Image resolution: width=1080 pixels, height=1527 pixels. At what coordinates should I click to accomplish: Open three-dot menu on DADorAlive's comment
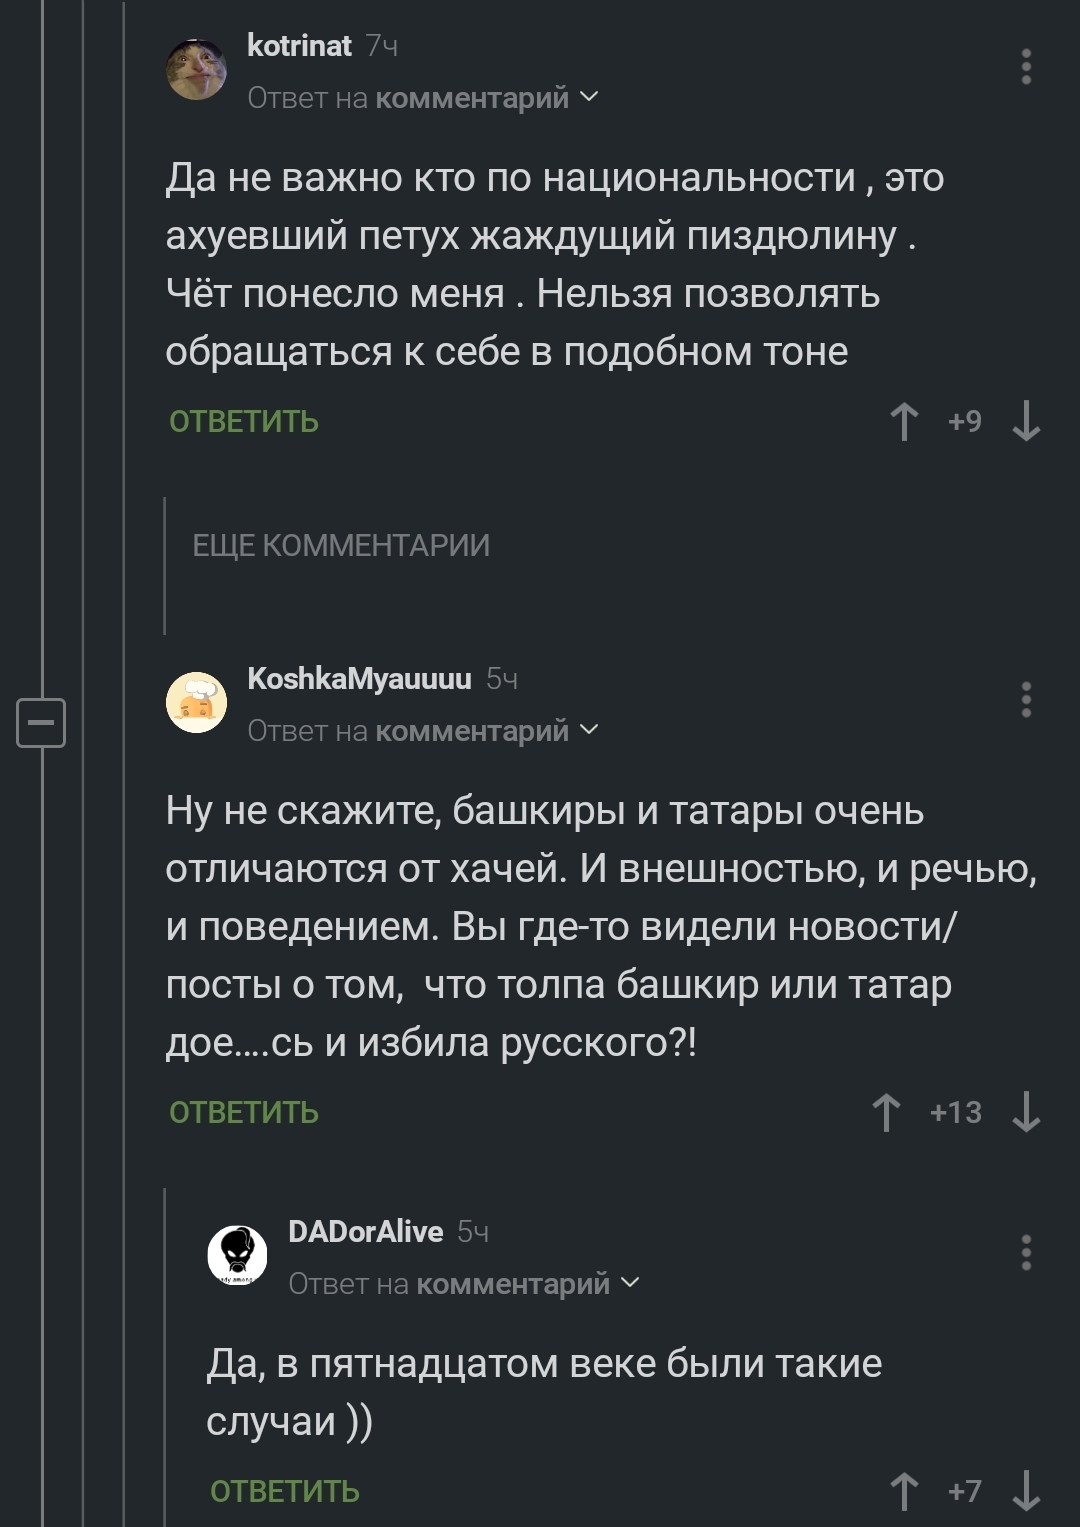1026,1253
